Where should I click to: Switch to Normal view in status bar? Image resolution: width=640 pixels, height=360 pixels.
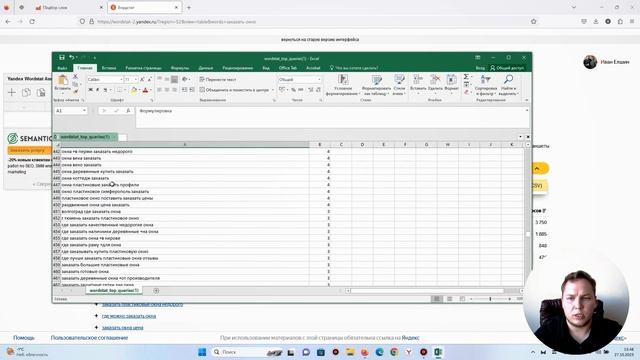tap(437, 299)
